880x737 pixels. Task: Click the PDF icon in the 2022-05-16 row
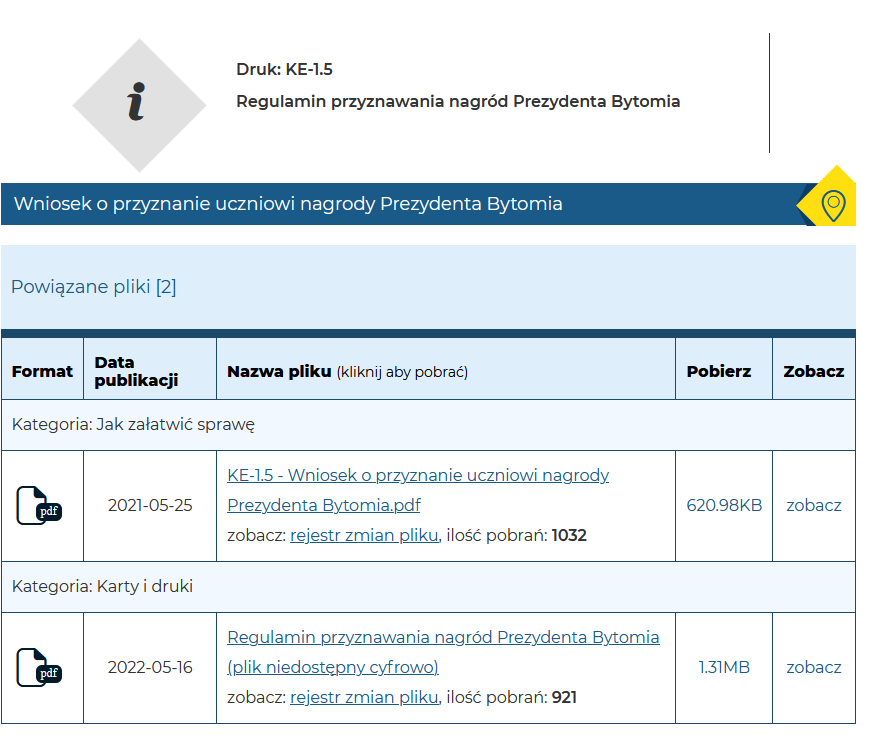pos(39,668)
